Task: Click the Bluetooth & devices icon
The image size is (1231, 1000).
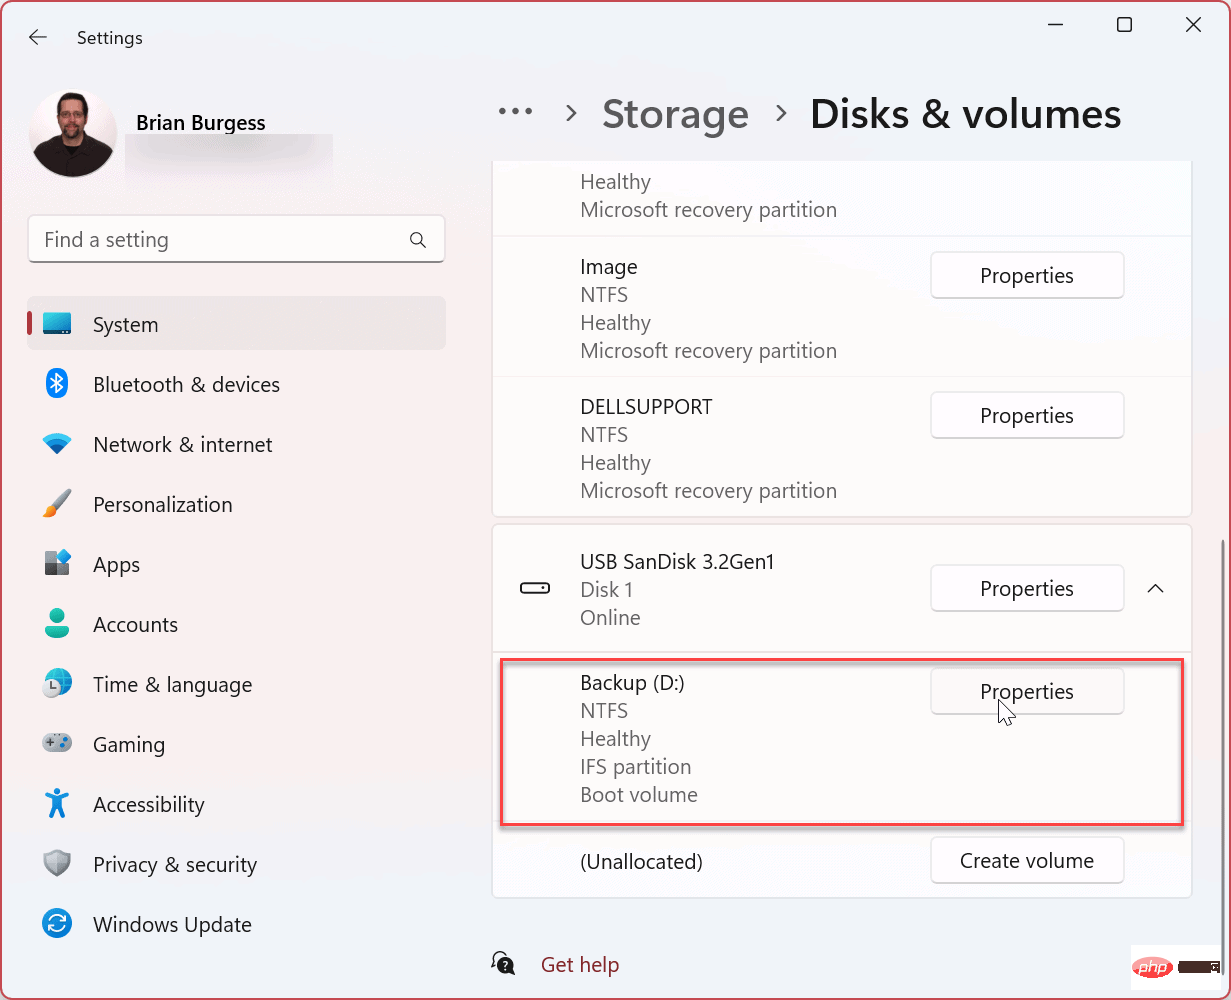Action: 57,384
